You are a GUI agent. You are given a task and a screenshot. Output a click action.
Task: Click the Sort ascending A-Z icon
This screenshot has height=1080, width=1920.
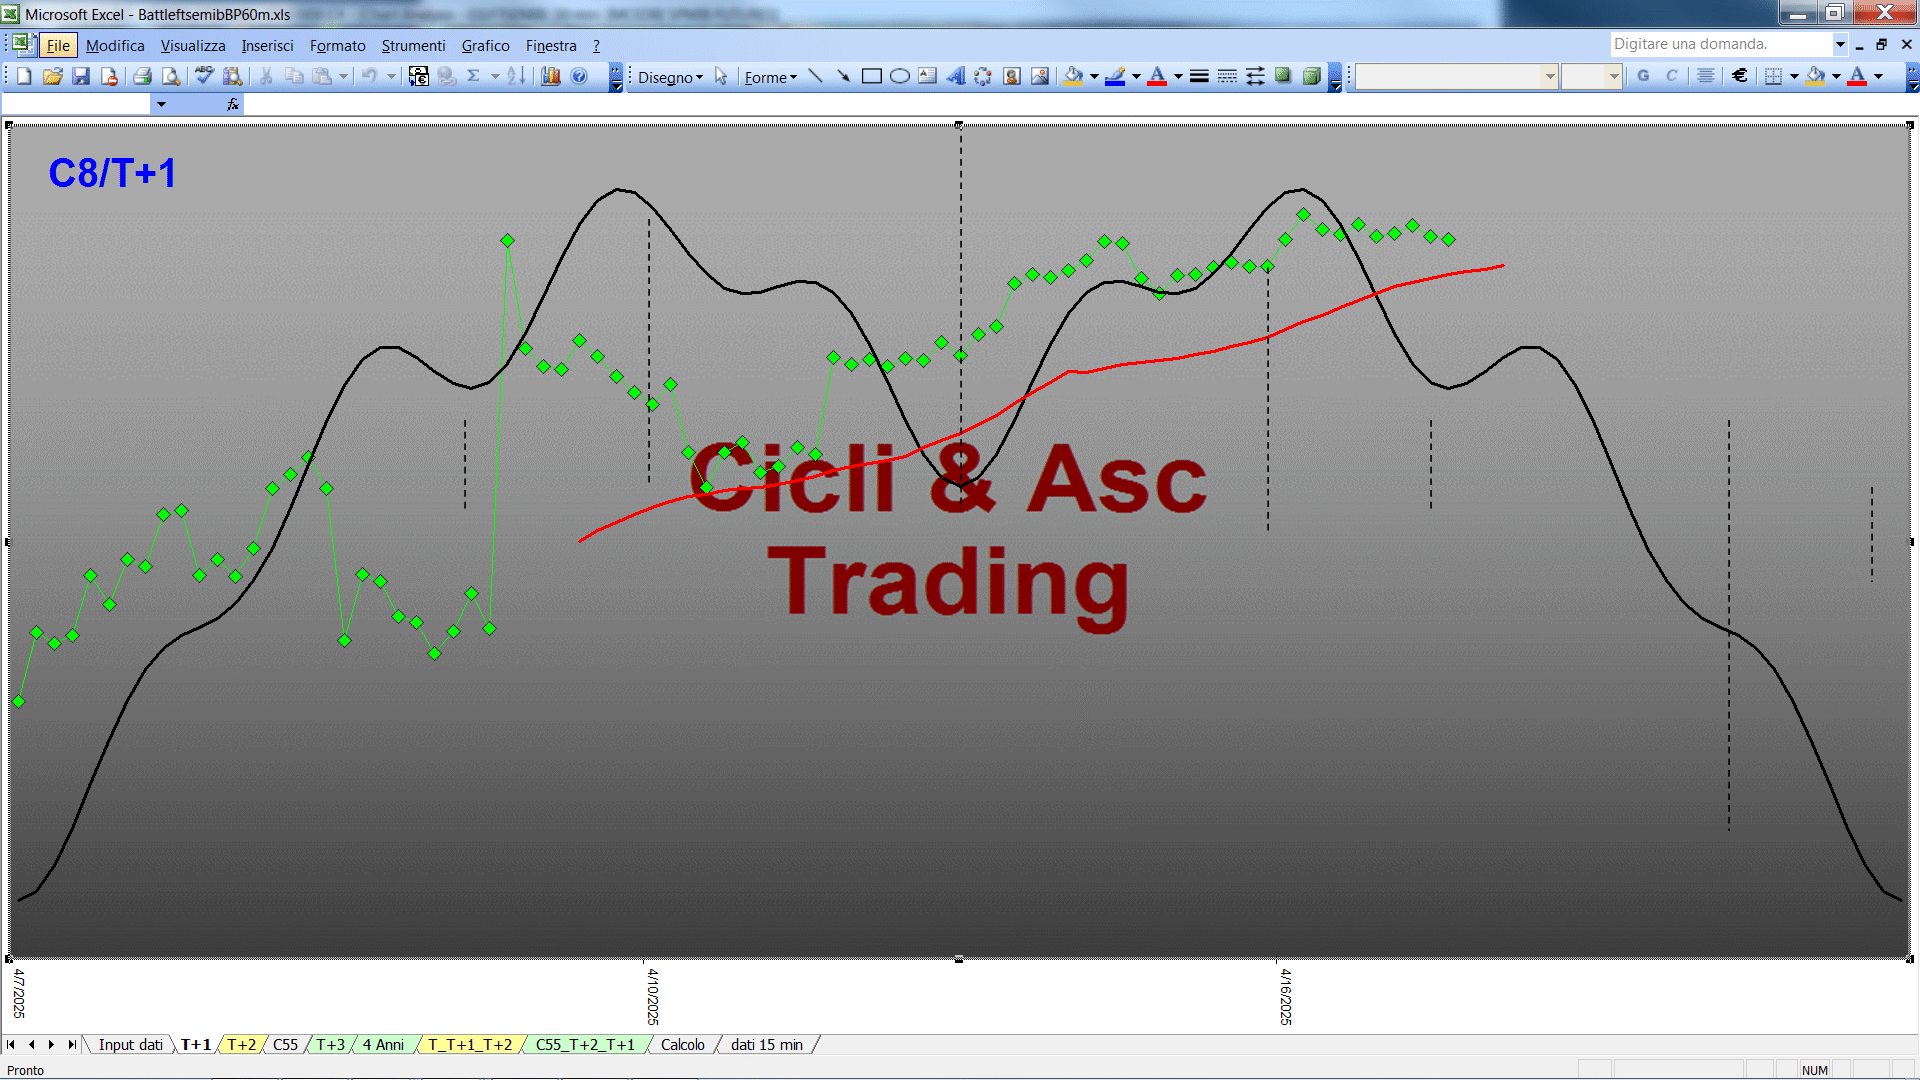(516, 76)
